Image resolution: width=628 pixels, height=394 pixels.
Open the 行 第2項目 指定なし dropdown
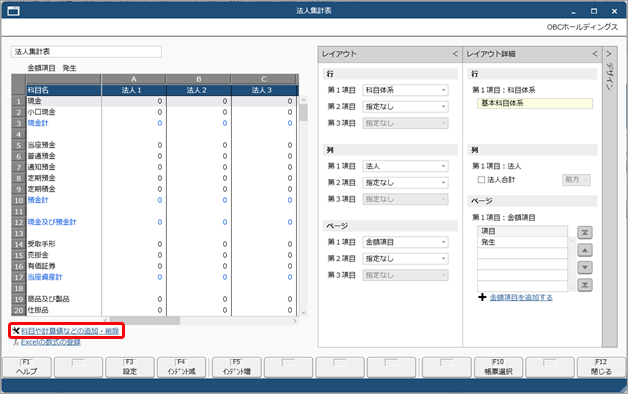(x=405, y=107)
